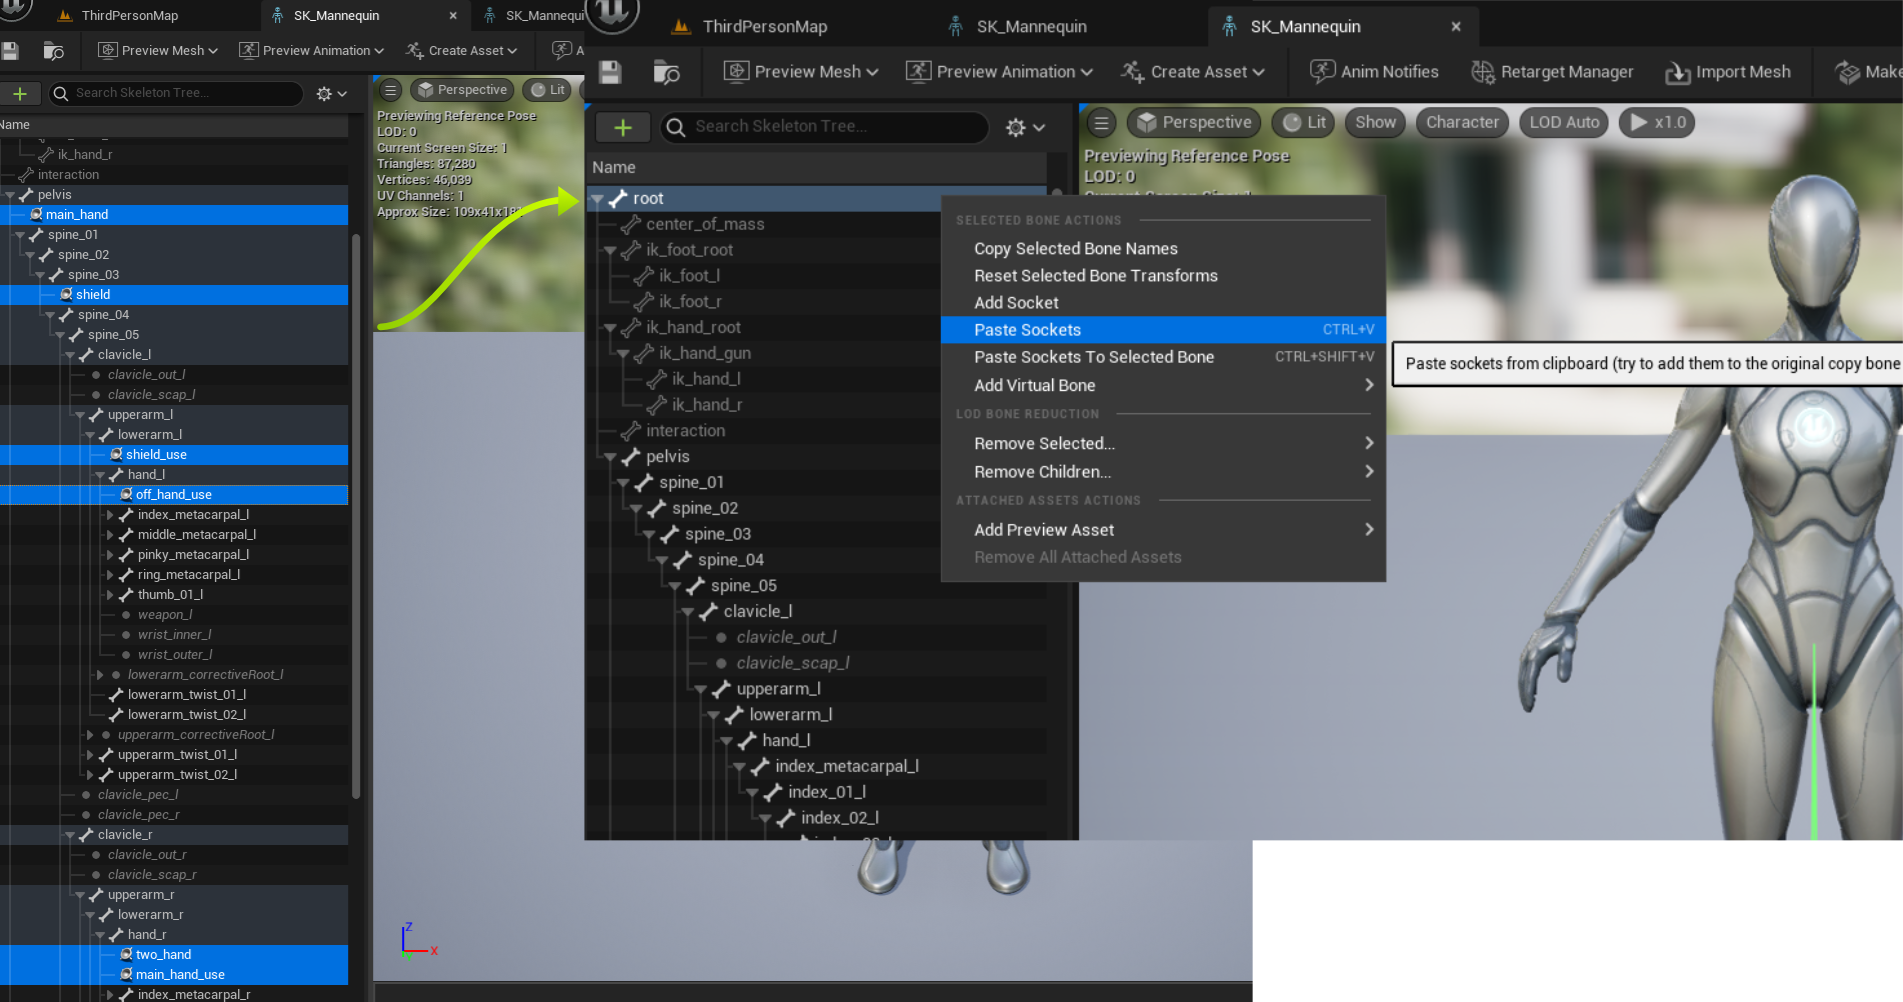
Task: Click the green plus button beside Search Skeleton Tree
Action: coord(622,127)
